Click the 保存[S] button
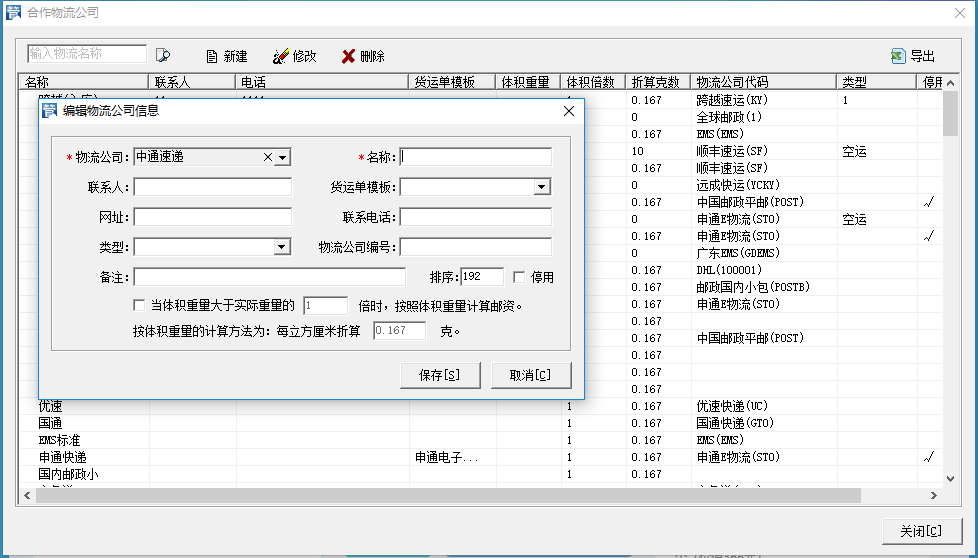Viewport: 978px width, 558px height. coord(440,375)
